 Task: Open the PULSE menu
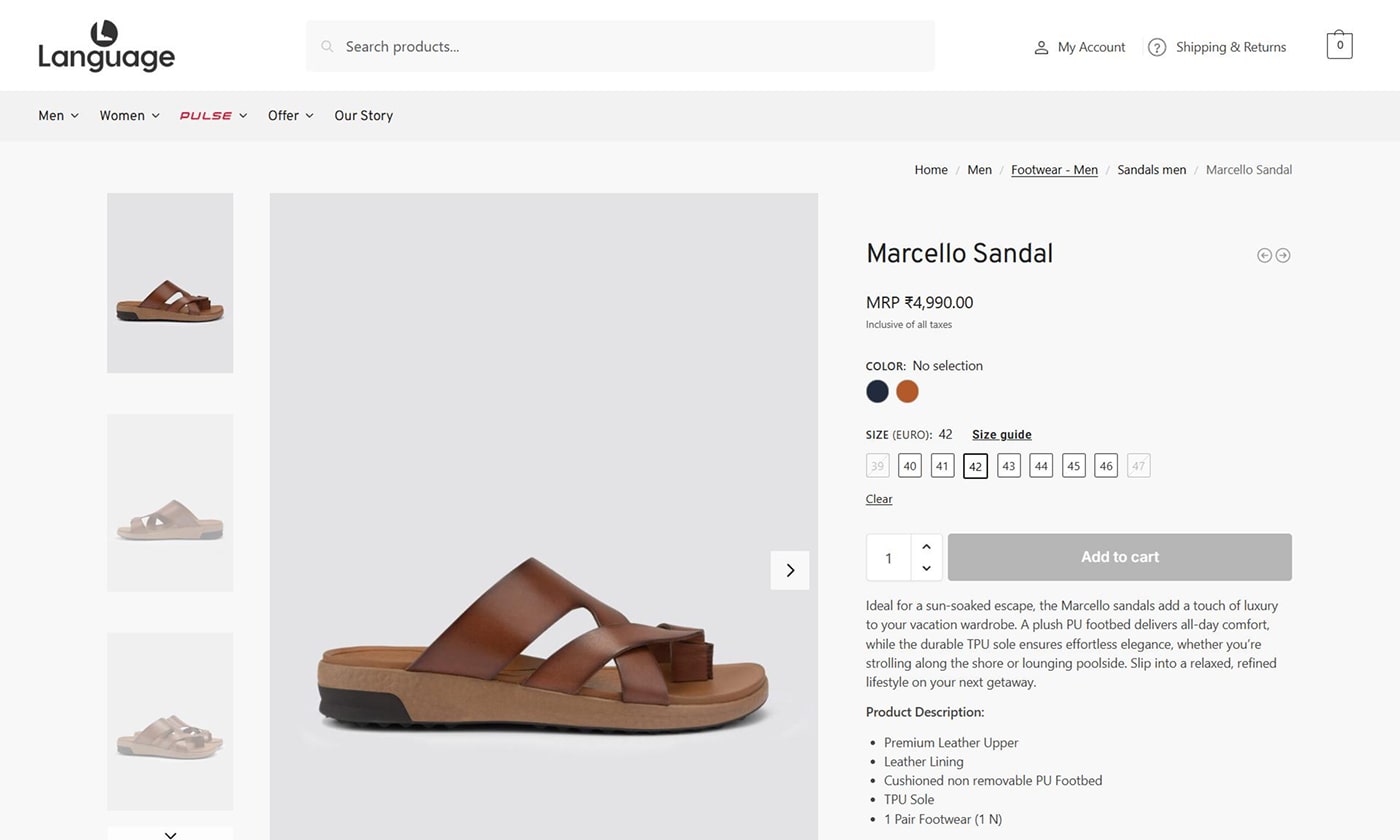coord(213,116)
